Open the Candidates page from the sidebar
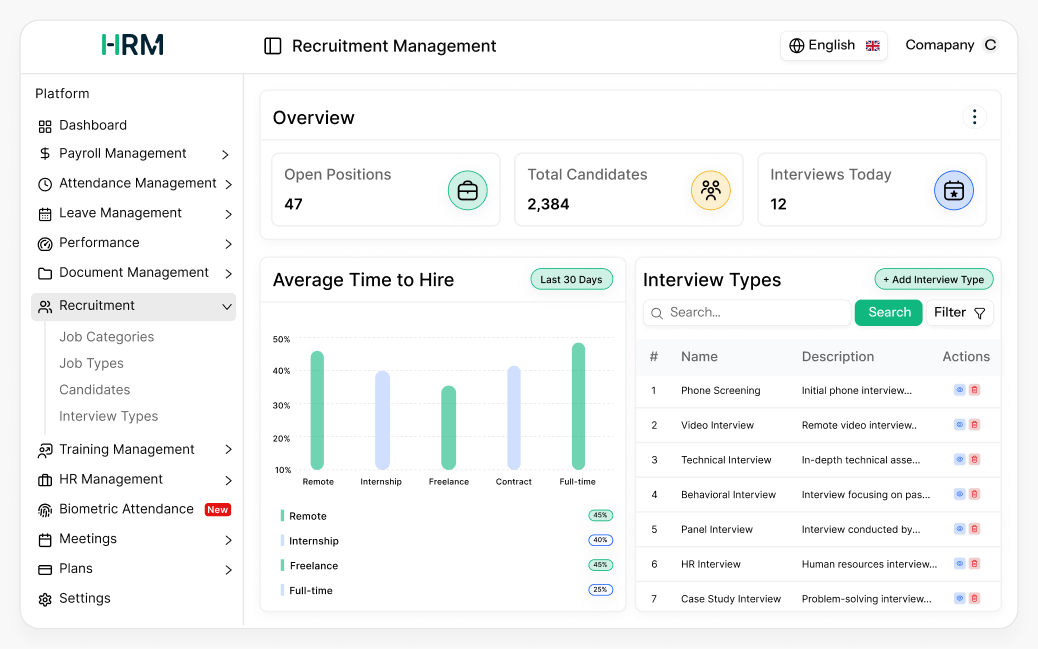Image resolution: width=1038 pixels, height=649 pixels. tap(92, 390)
